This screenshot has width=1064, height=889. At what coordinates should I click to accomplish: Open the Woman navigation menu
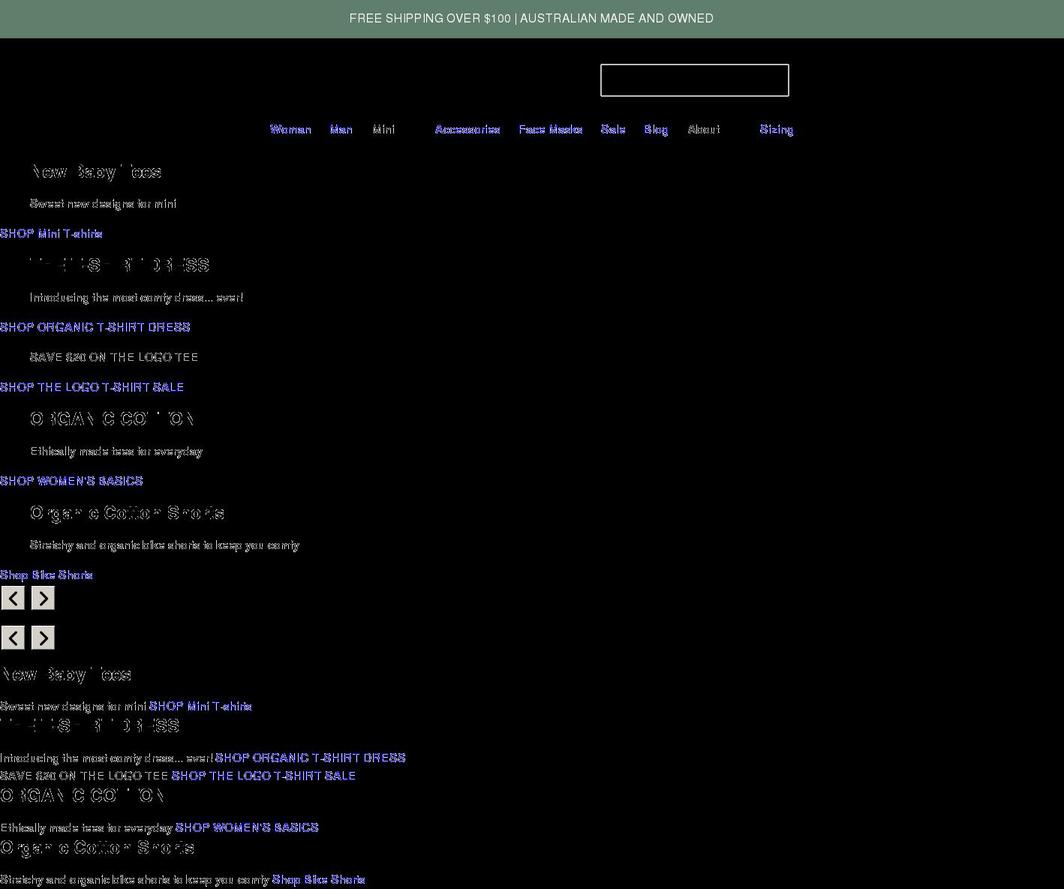(290, 129)
